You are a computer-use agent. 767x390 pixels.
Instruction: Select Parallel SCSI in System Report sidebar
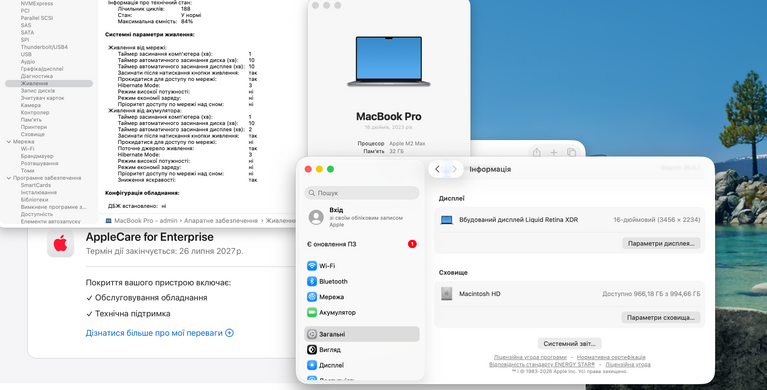tap(37, 18)
